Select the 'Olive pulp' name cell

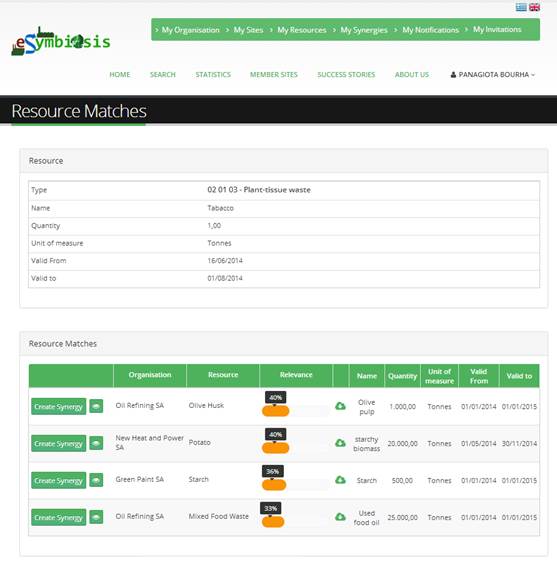point(366,407)
